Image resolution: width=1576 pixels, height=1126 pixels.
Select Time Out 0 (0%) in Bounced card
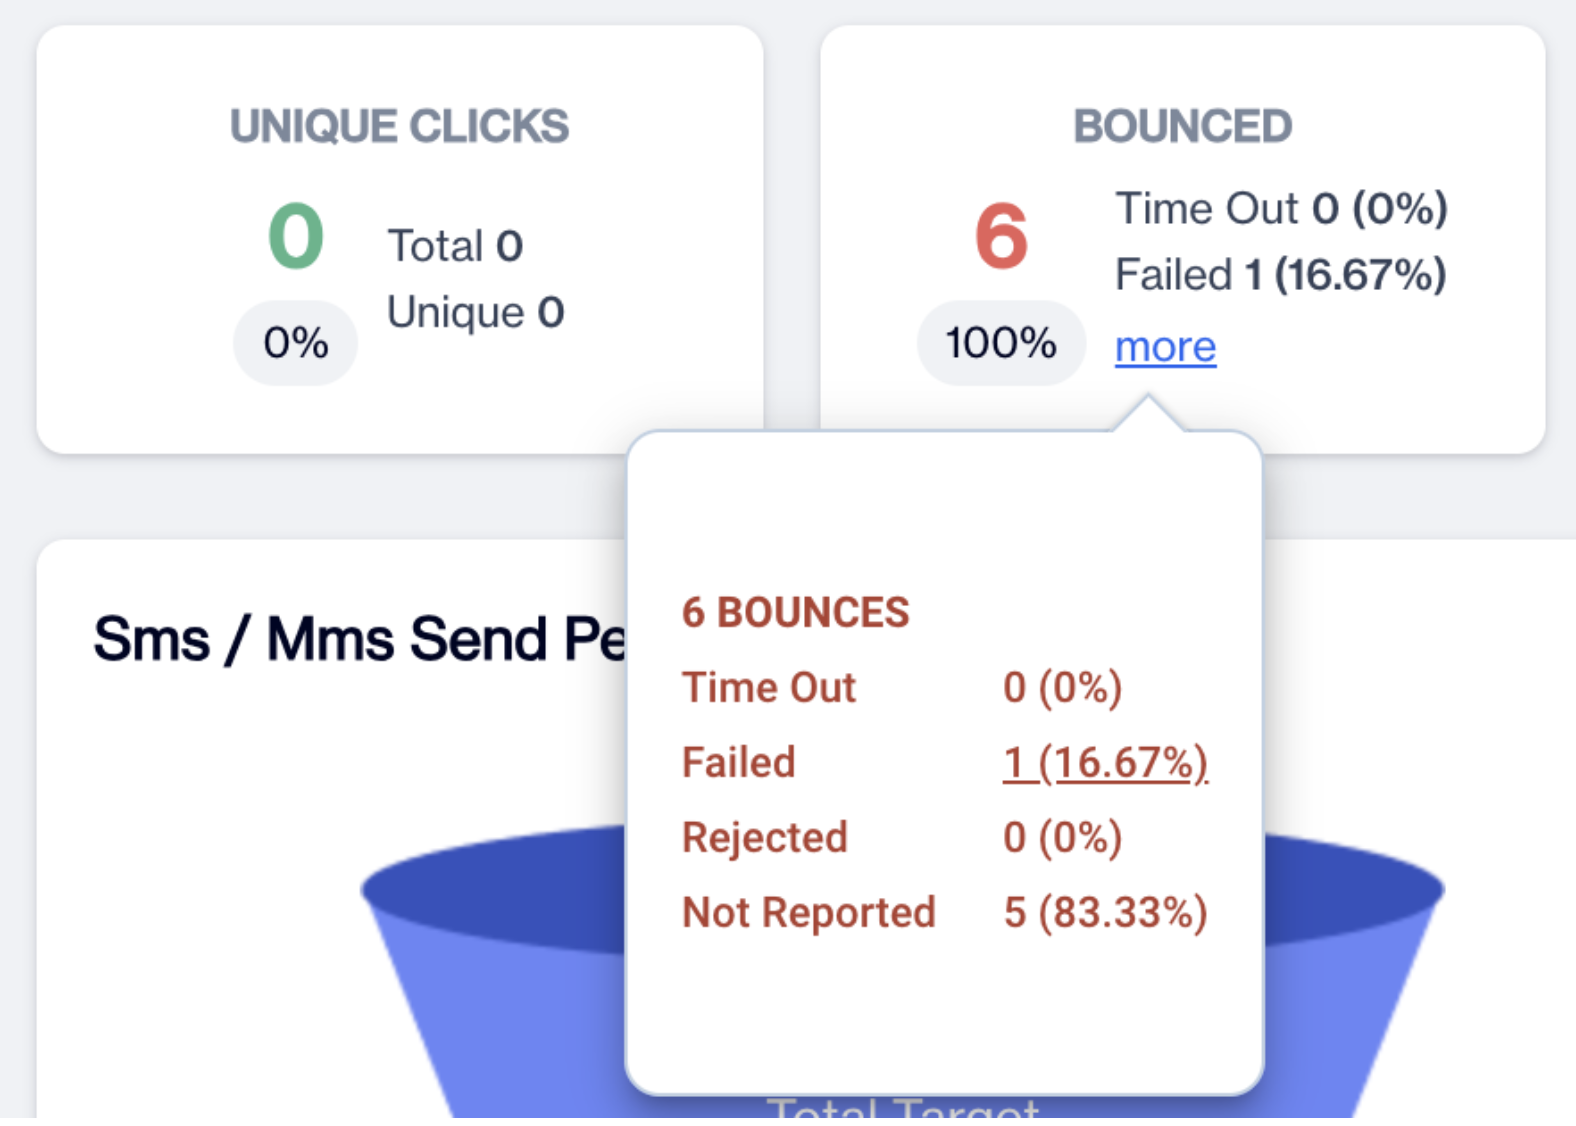(x=1281, y=209)
